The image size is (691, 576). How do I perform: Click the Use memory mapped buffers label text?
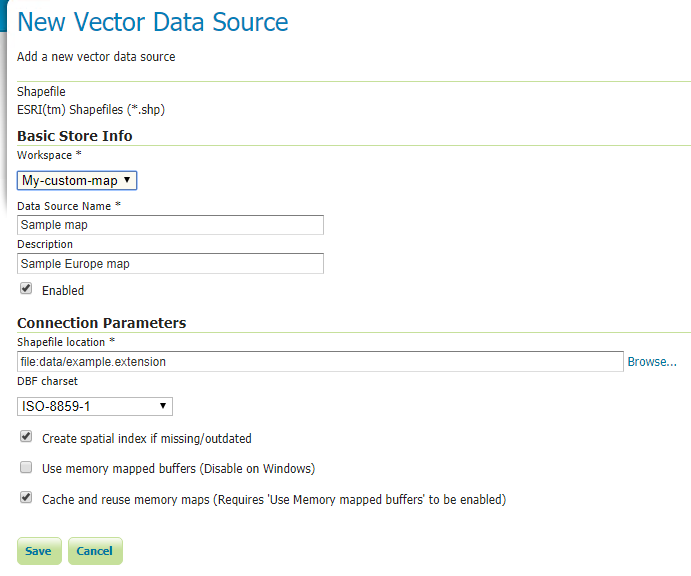[178, 468]
